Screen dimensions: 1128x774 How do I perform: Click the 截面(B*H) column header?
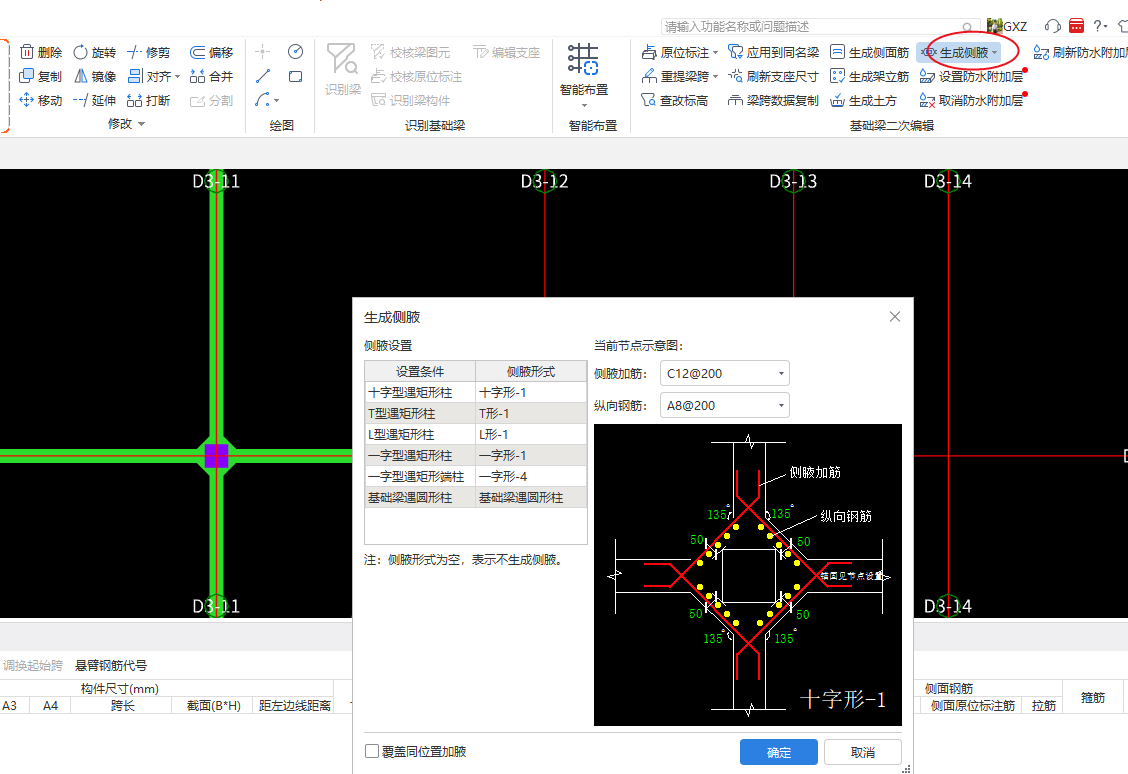(x=214, y=706)
